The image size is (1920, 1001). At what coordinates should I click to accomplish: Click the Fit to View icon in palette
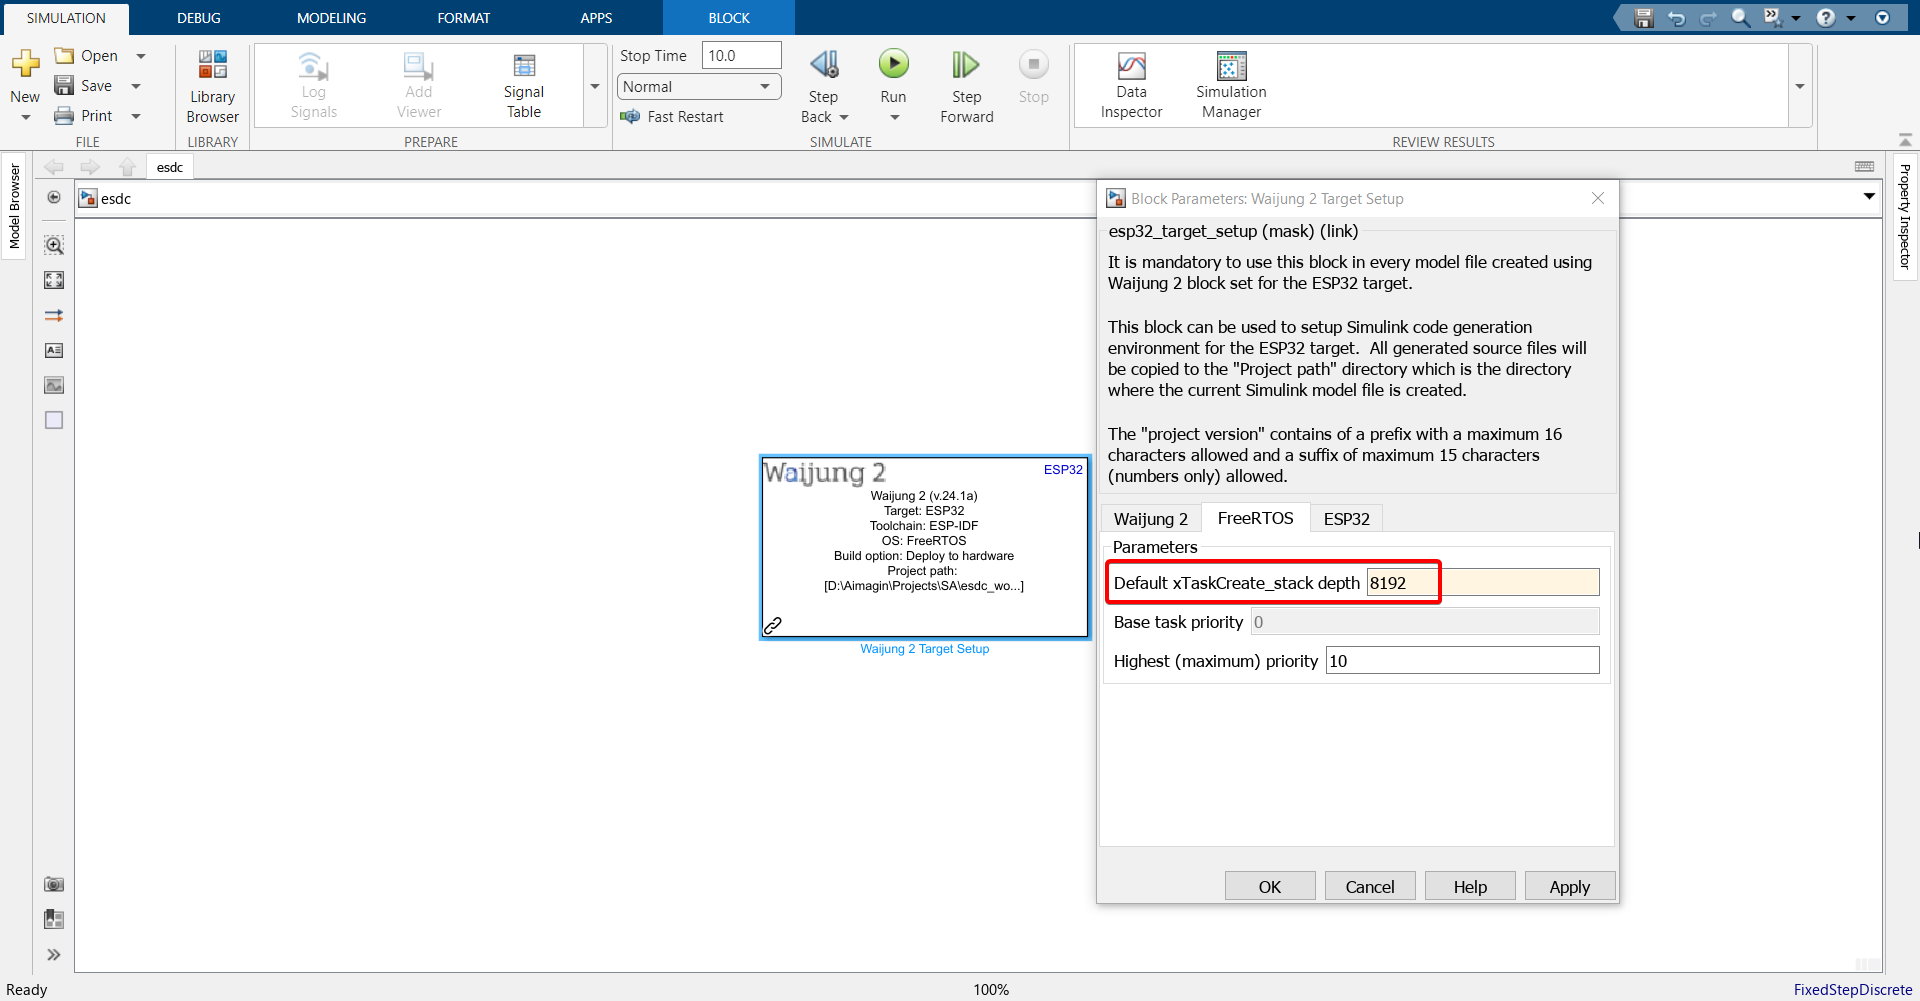[x=54, y=280]
